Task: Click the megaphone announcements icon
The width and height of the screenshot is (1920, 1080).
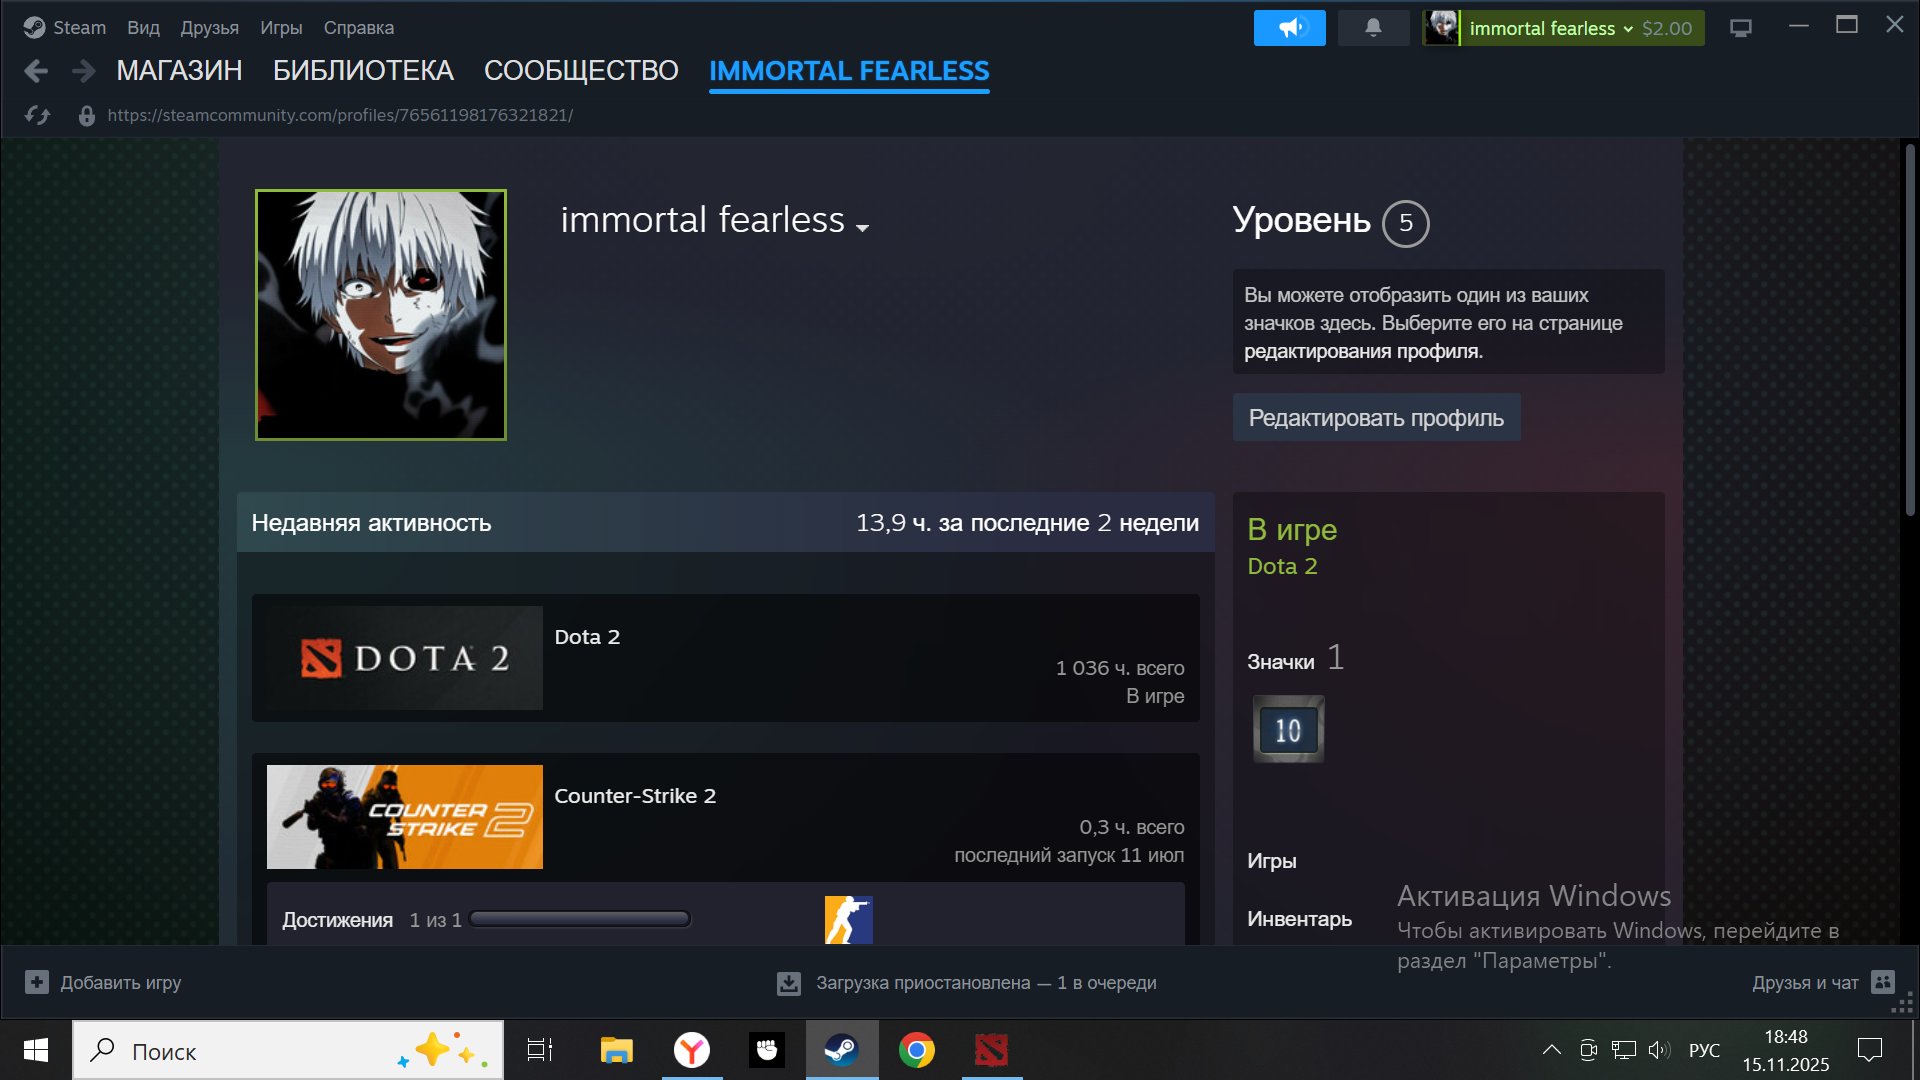Action: click(1289, 28)
